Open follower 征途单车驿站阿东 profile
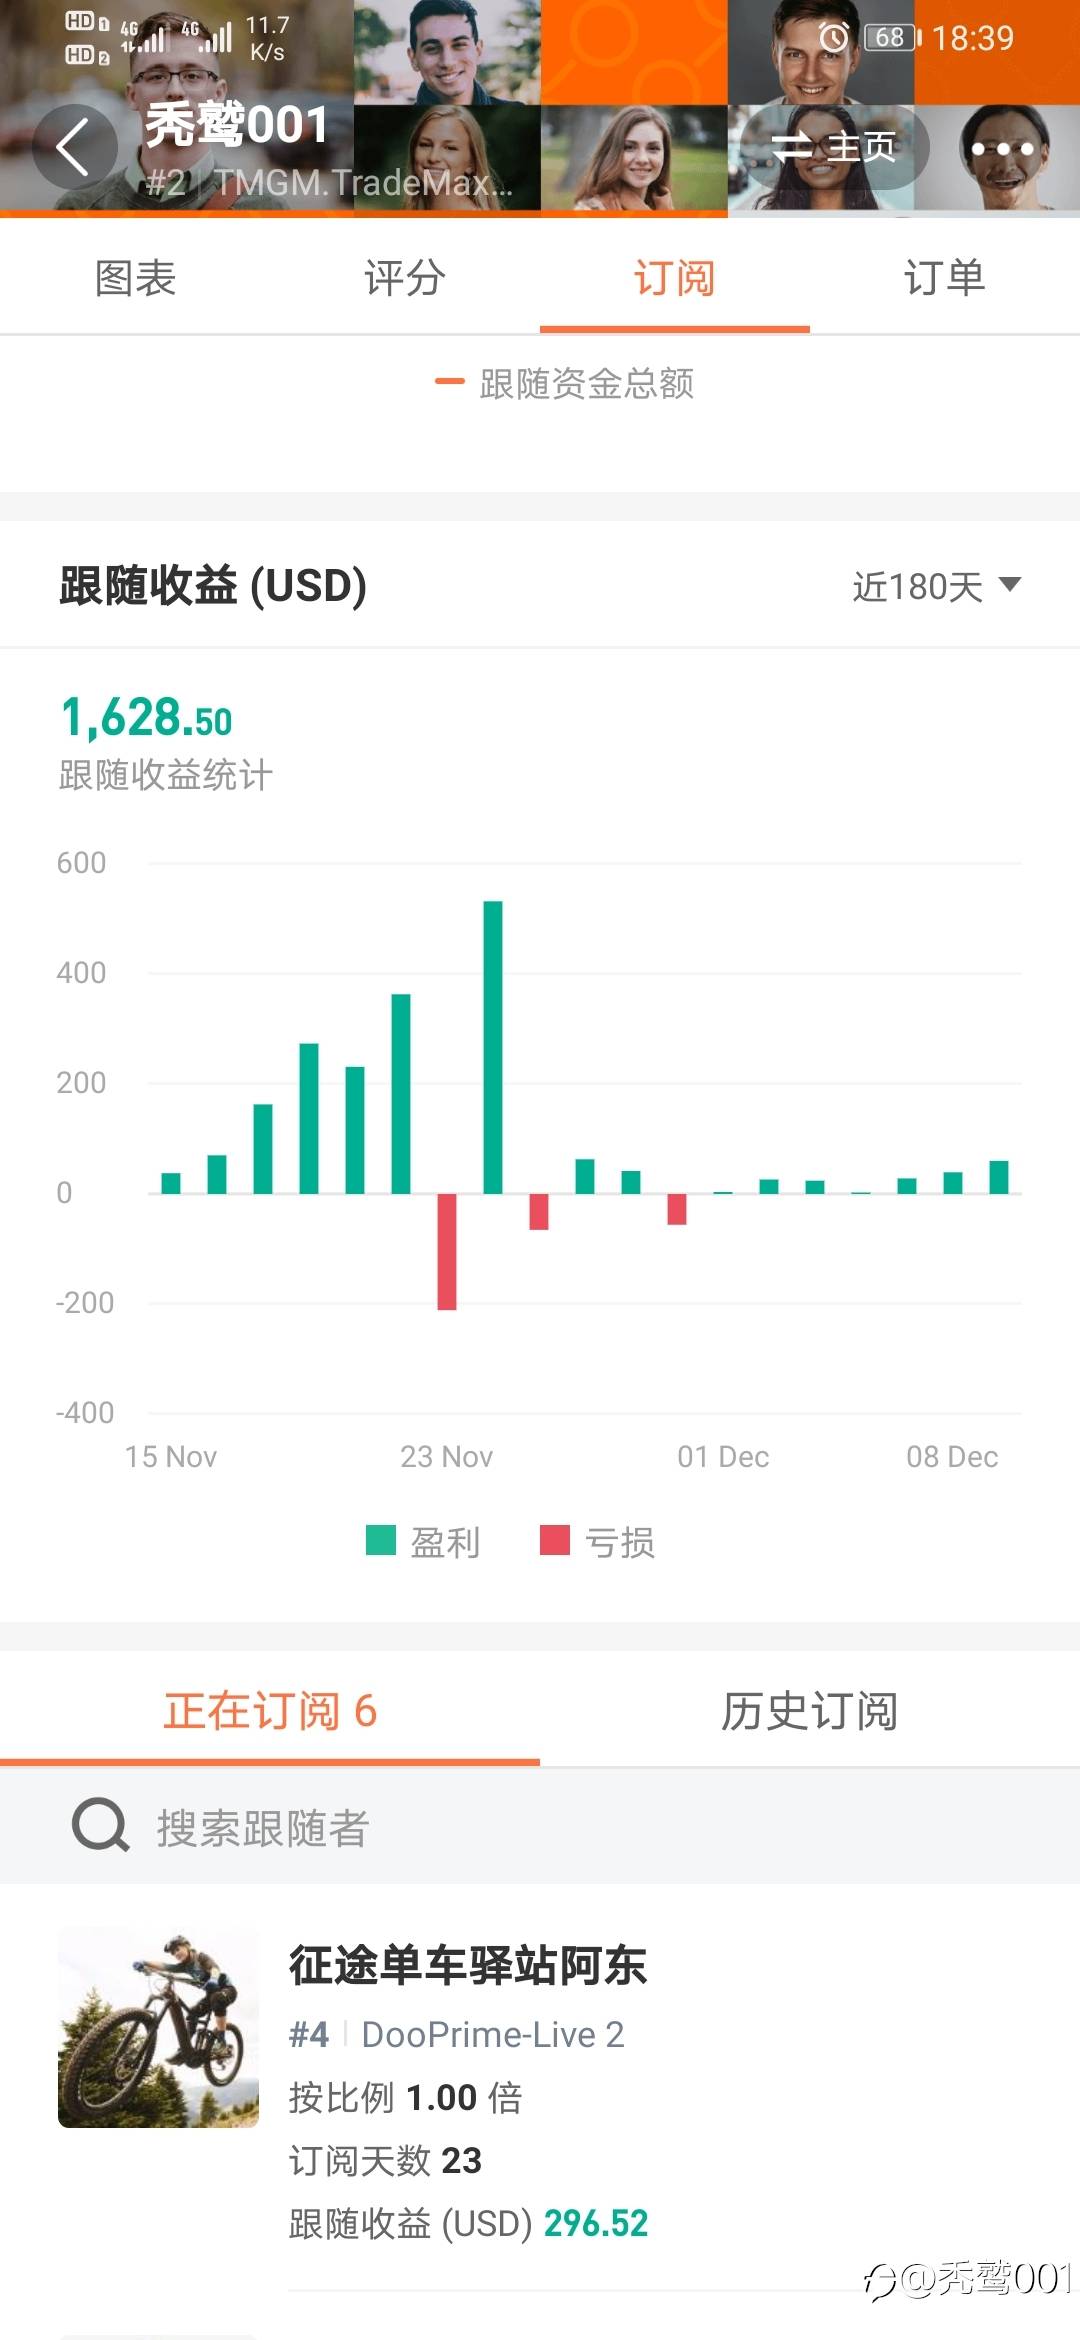The image size is (1080, 2340). 468,1965
